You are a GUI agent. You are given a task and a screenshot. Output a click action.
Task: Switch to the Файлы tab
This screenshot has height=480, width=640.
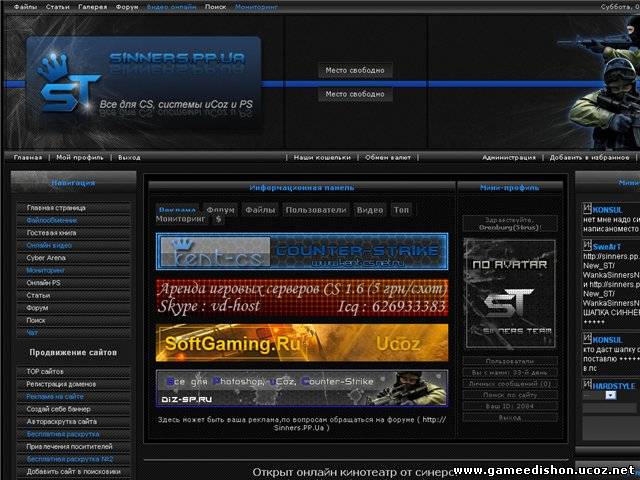point(259,210)
